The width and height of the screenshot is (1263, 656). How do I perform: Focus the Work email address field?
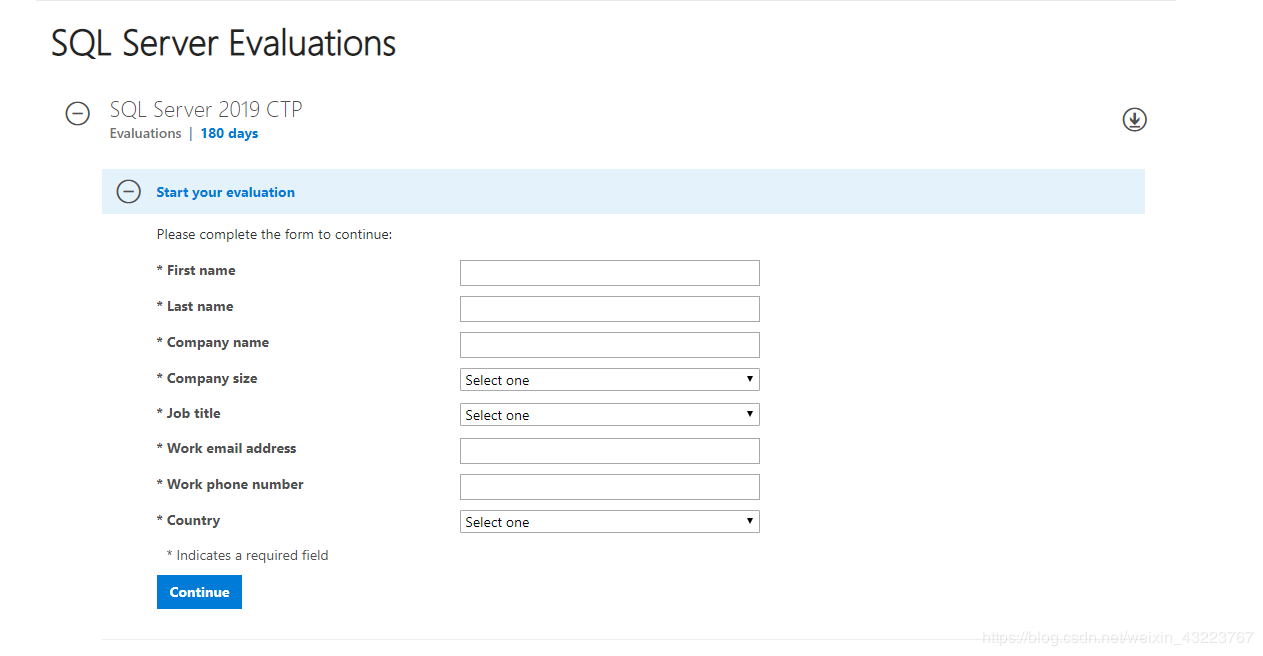click(610, 451)
